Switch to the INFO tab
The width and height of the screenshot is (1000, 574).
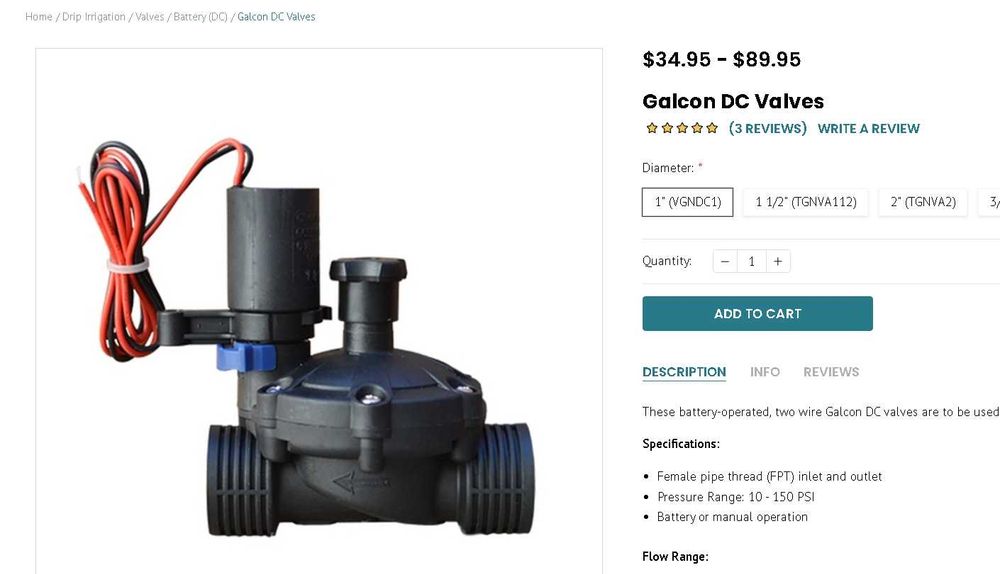765,372
